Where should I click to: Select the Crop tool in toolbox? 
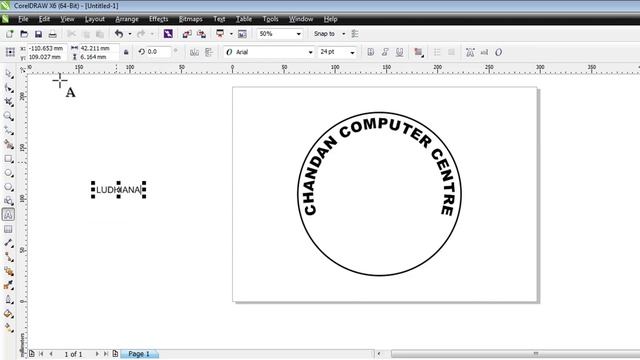click(x=9, y=102)
